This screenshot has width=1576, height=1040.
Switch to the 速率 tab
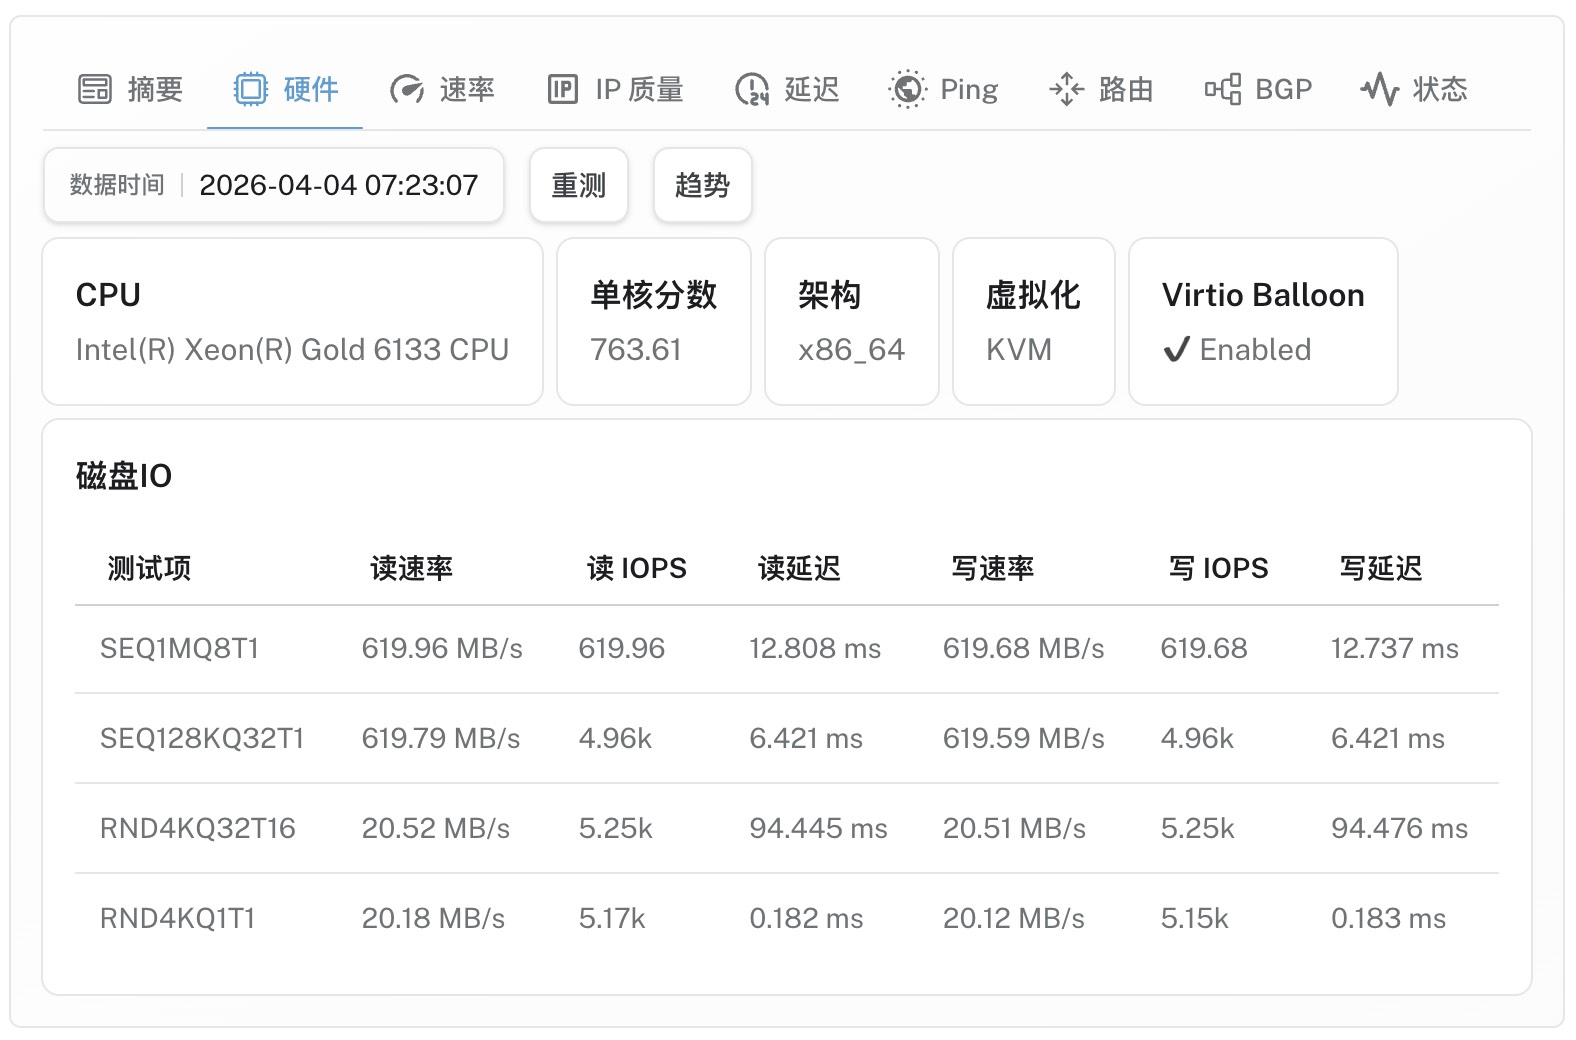pos(441,89)
